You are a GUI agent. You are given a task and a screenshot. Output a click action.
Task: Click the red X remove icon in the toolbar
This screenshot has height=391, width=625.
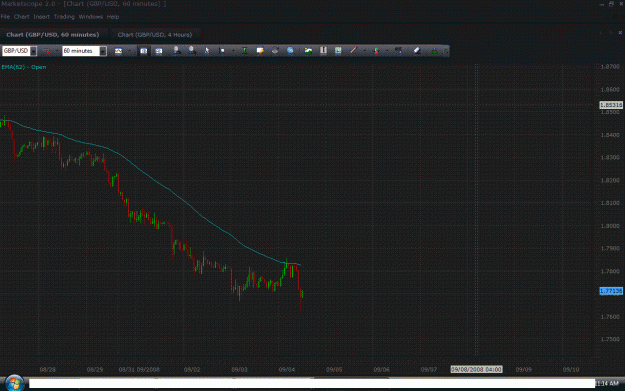click(47, 51)
